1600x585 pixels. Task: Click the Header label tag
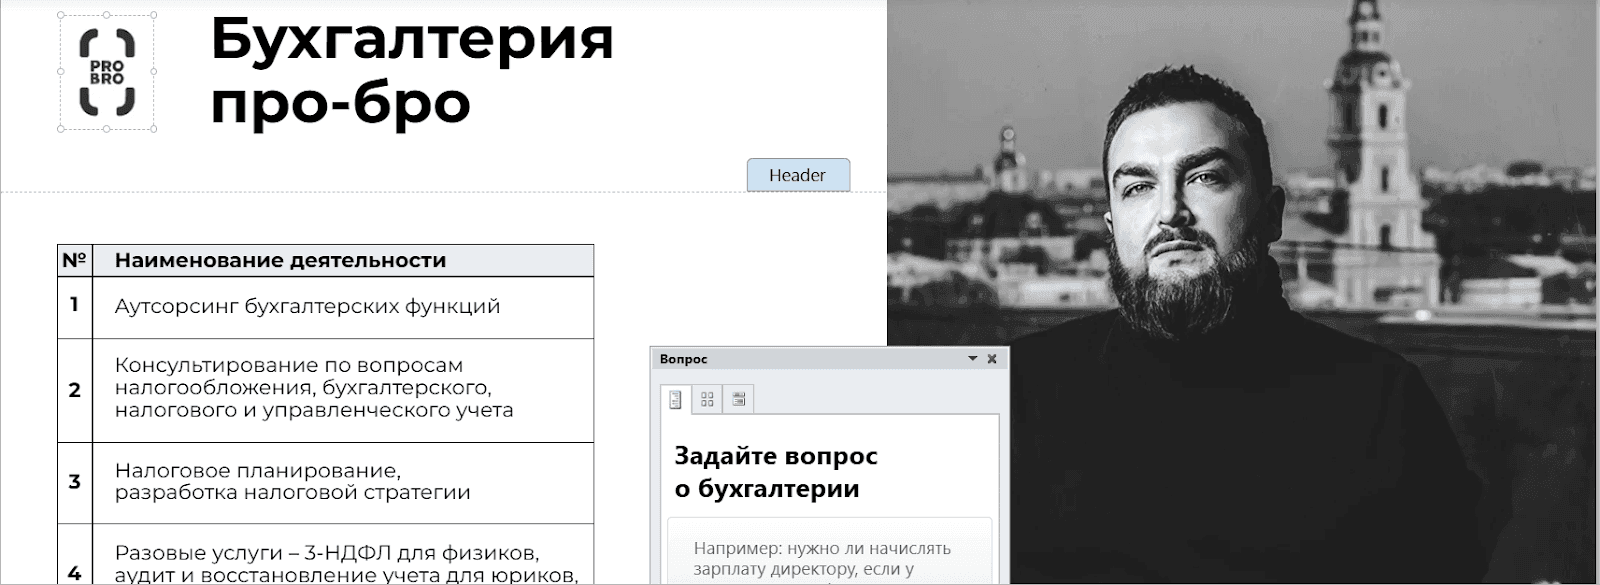pos(798,175)
